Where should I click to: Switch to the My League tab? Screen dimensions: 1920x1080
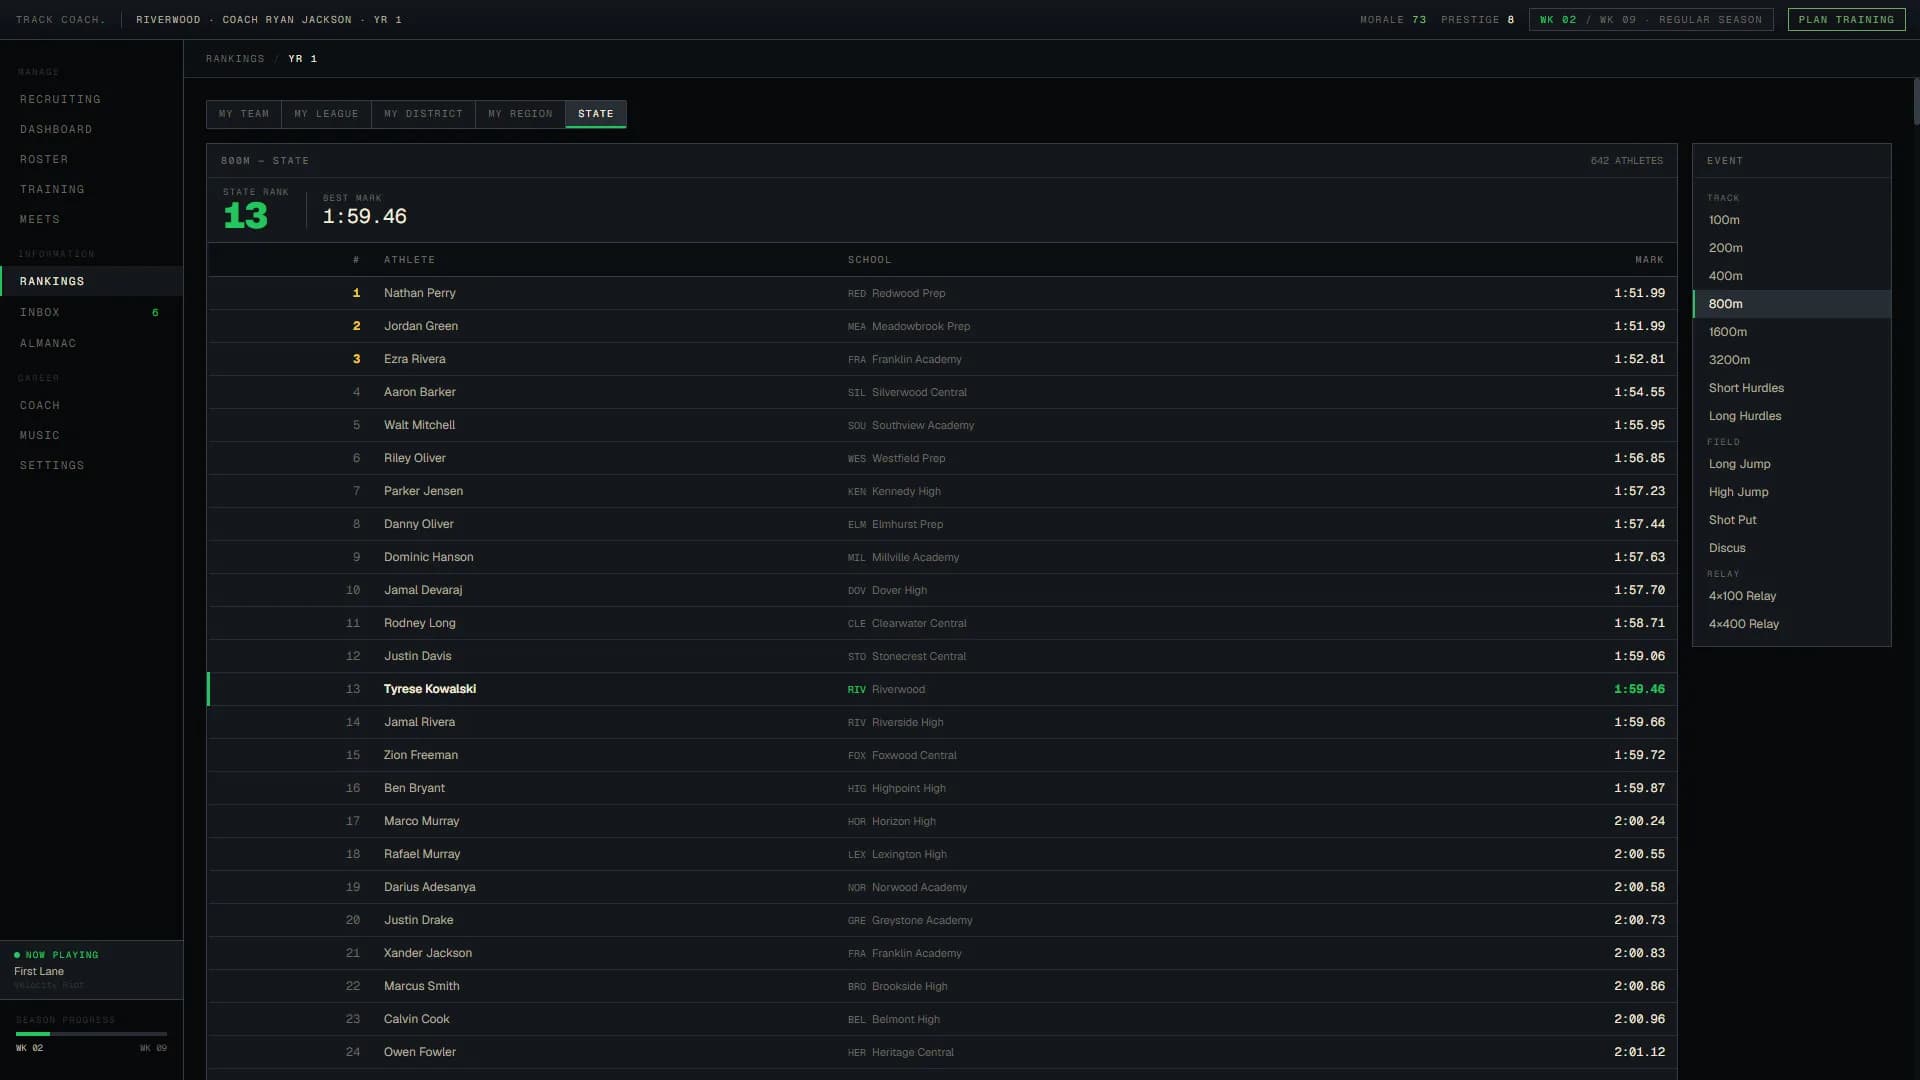pos(326,114)
